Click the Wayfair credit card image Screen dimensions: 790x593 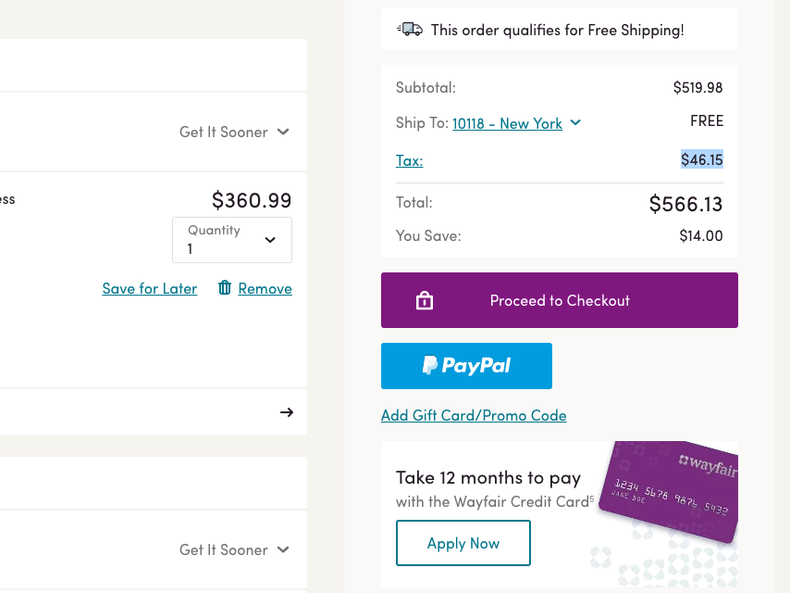670,490
